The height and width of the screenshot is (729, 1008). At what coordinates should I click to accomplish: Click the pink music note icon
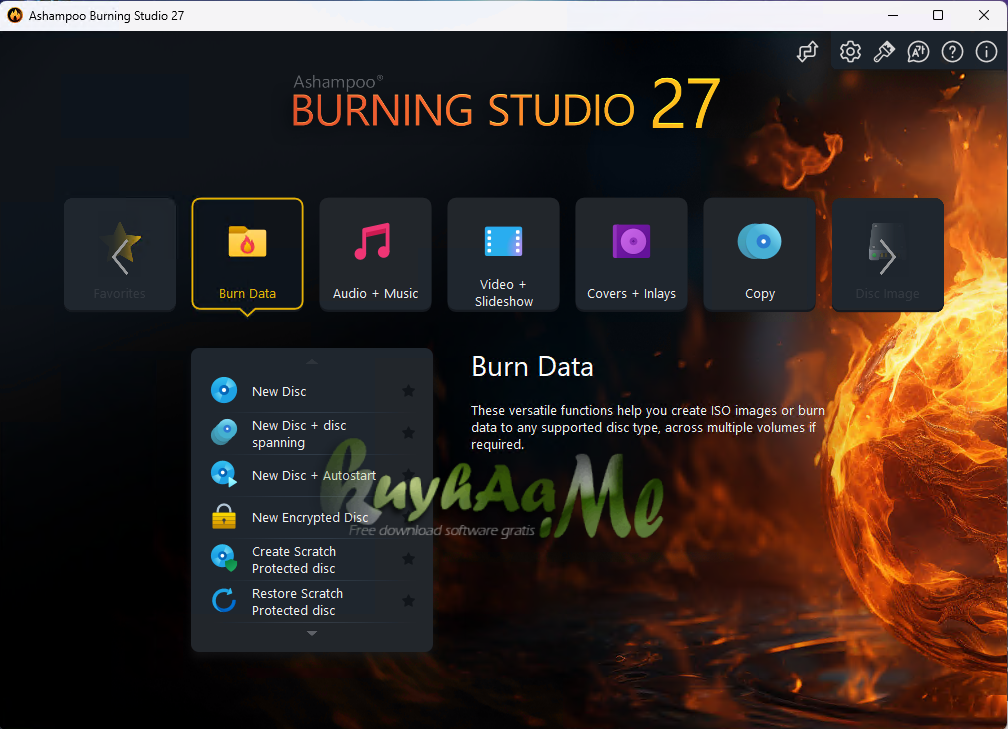(372, 242)
